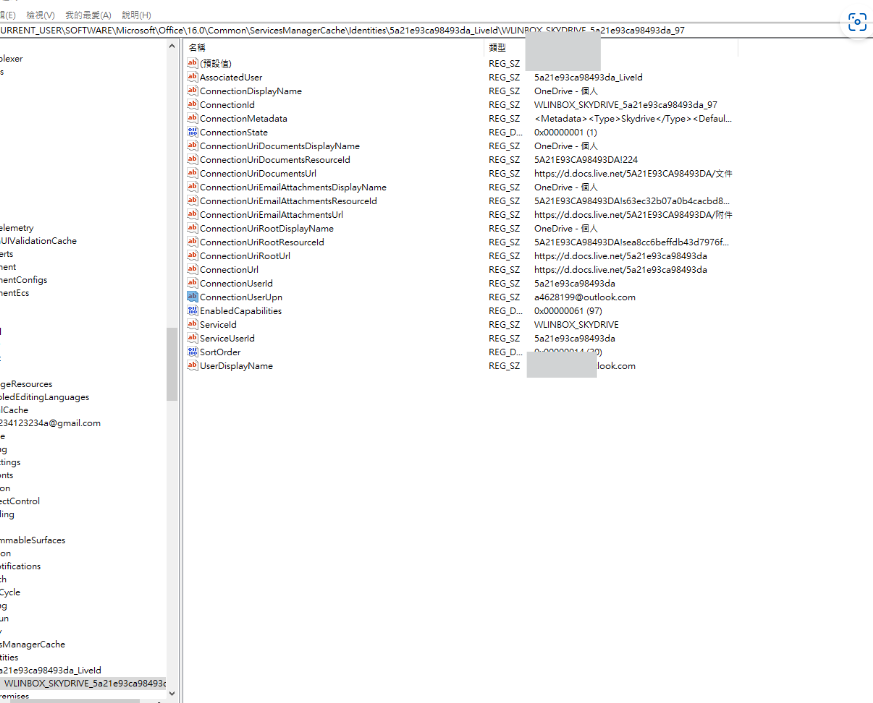The width and height of the screenshot is (873, 703).
Task: Click the tree pane scroll up arrow
Action: coord(171,46)
